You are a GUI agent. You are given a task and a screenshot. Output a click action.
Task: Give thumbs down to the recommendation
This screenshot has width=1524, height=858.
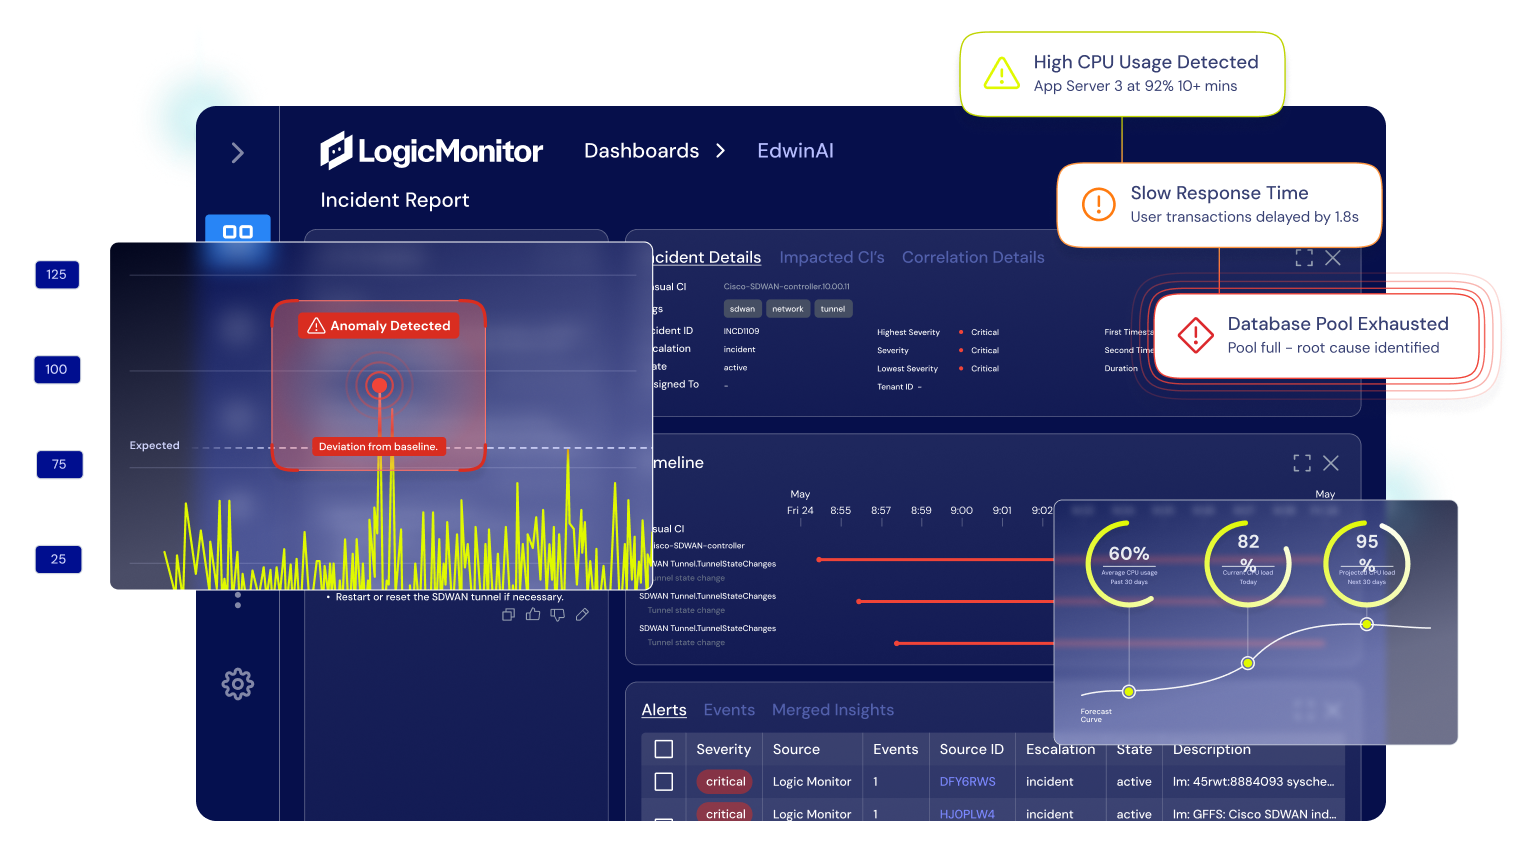tap(557, 615)
